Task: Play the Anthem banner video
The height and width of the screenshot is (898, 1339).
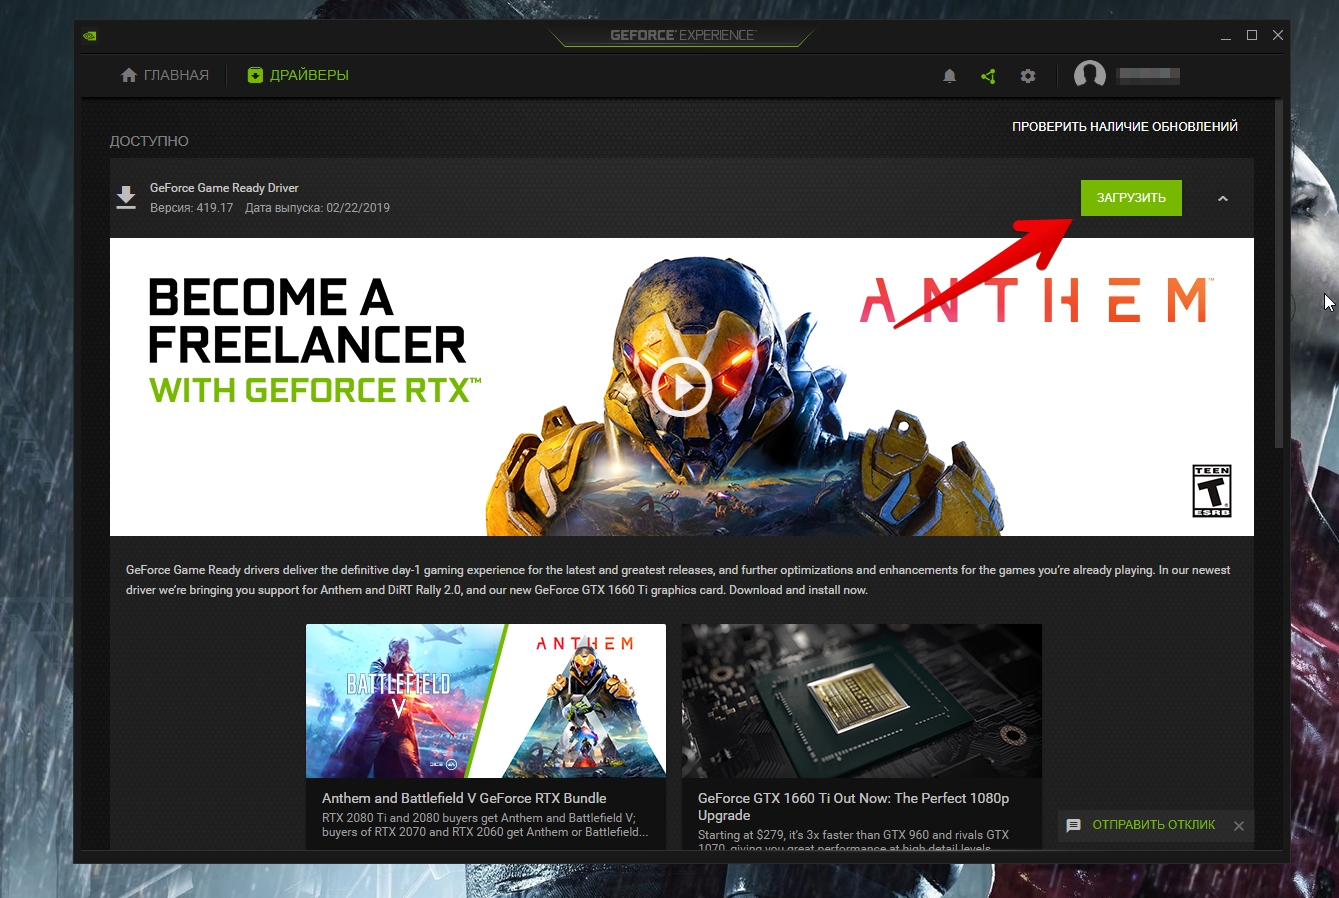Action: click(681, 386)
